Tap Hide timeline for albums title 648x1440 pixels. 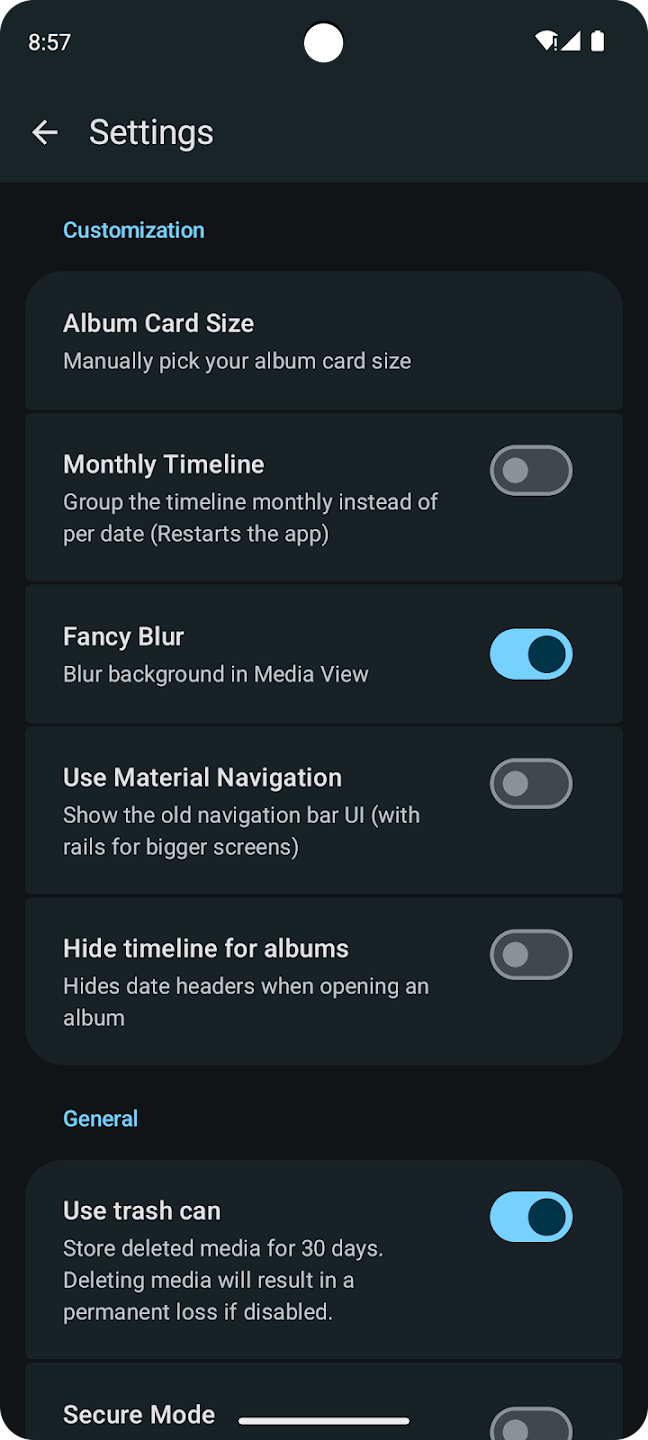tap(206, 949)
